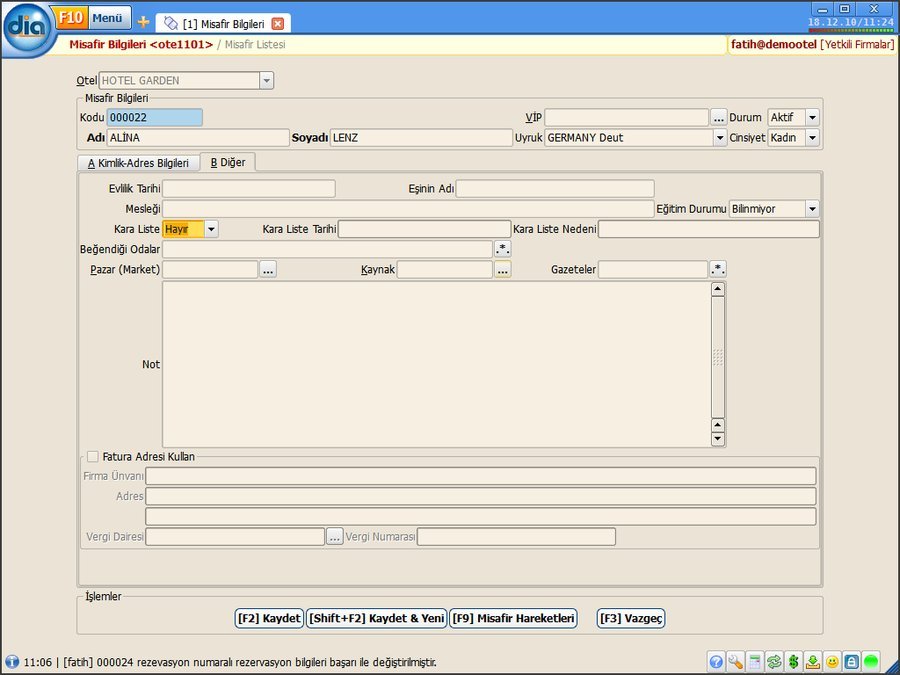The image size is (900, 675).
Task: Click the [F3] Vazgeç cancel button
Action: pyautogui.click(x=631, y=618)
